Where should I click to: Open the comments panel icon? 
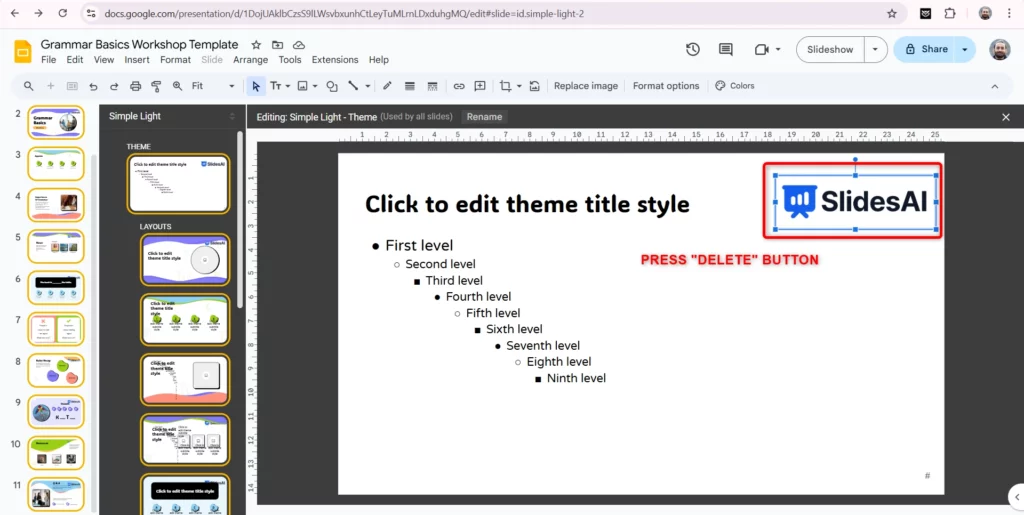(726, 49)
